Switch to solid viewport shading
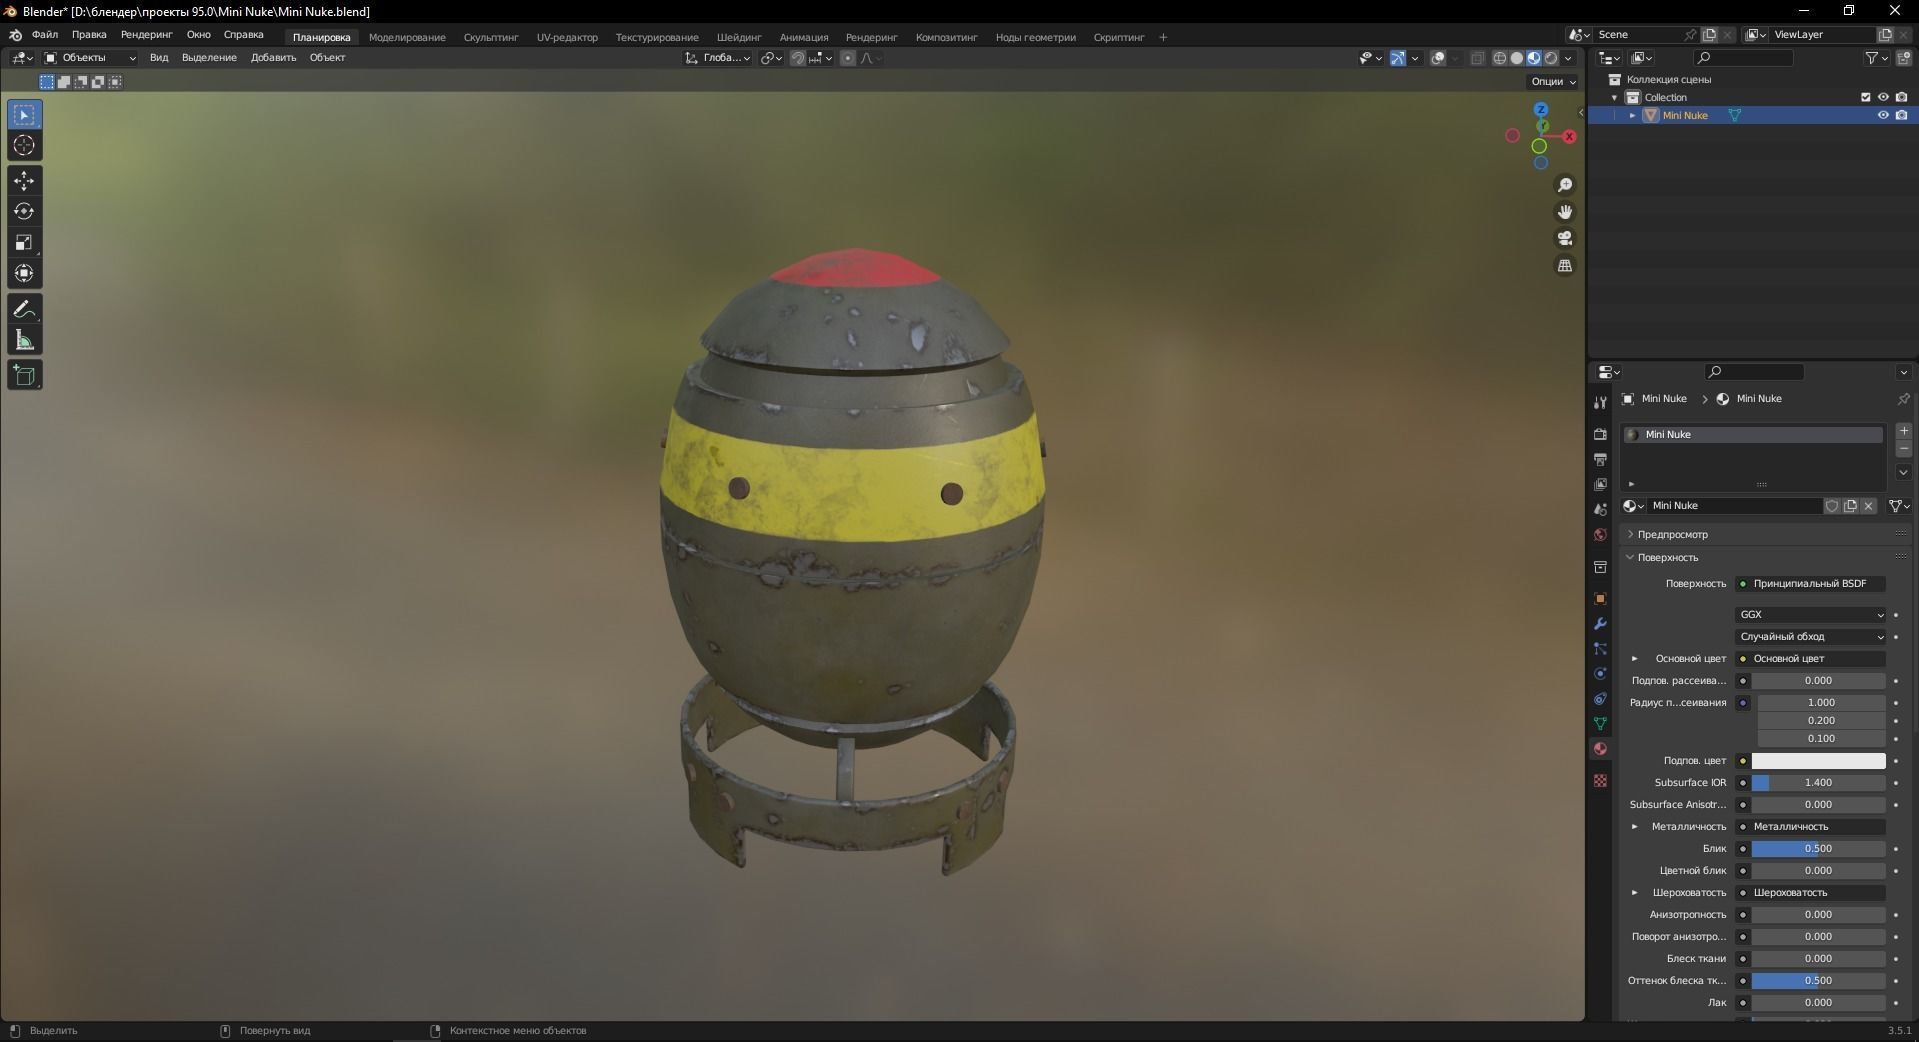Viewport: 1919px width, 1042px height. pyautogui.click(x=1517, y=58)
